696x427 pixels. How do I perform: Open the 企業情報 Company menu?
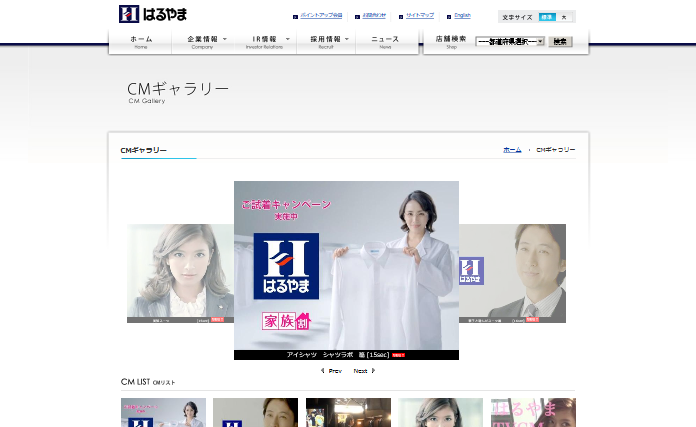pos(202,42)
